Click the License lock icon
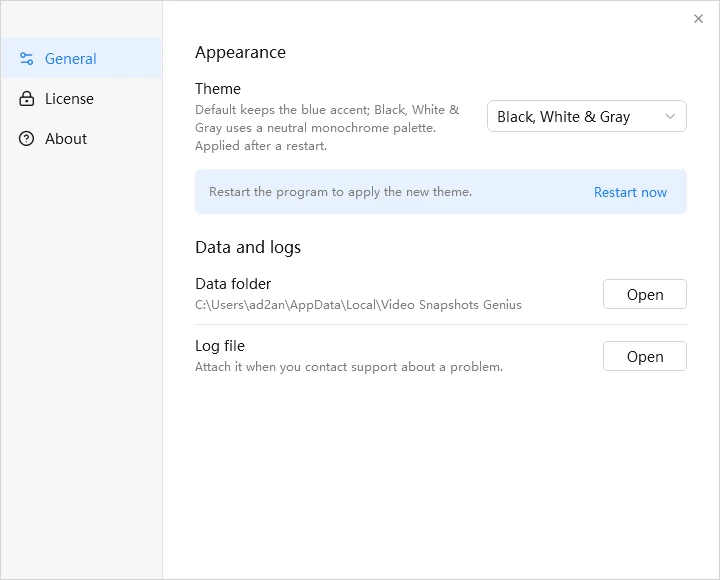 [27, 99]
